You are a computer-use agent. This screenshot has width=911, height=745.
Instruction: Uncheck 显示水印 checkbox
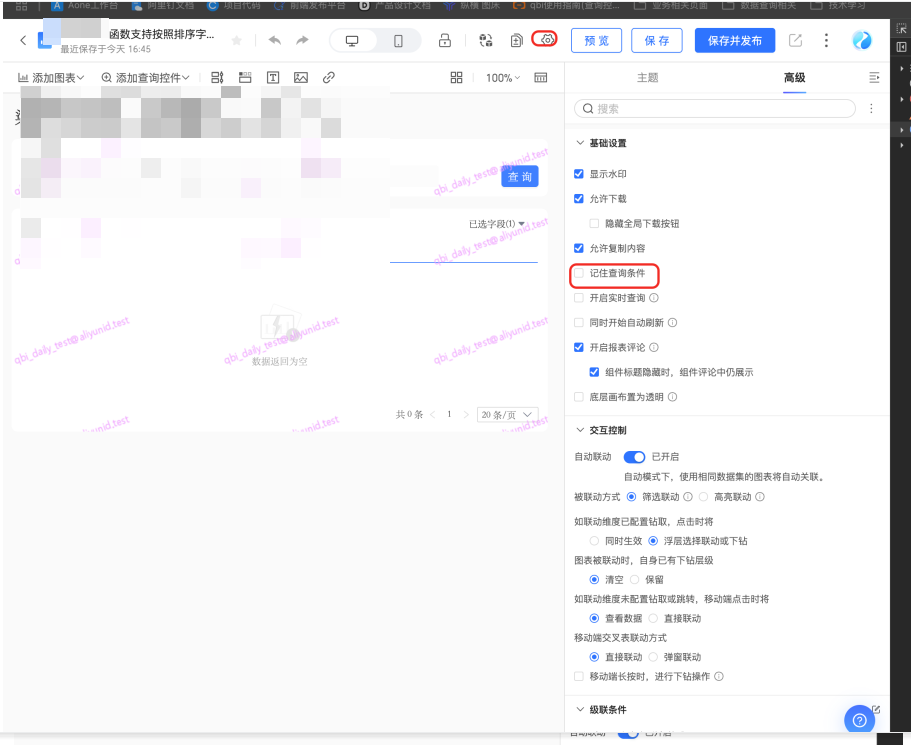pyautogui.click(x=579, y=174)
